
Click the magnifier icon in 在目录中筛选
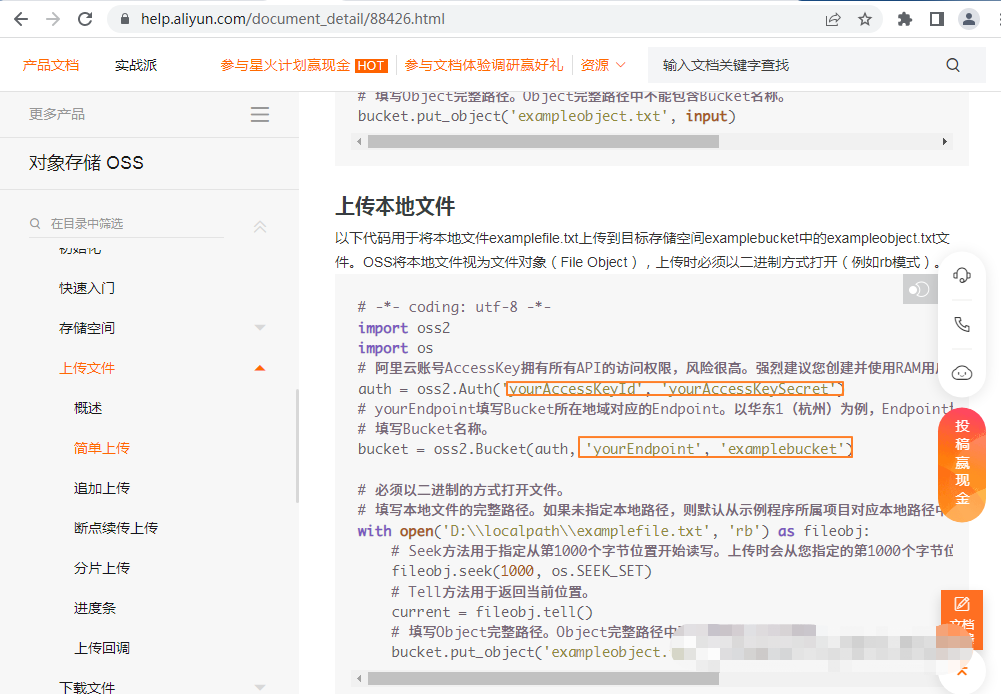pyautogui.click(x=35, y=223)
